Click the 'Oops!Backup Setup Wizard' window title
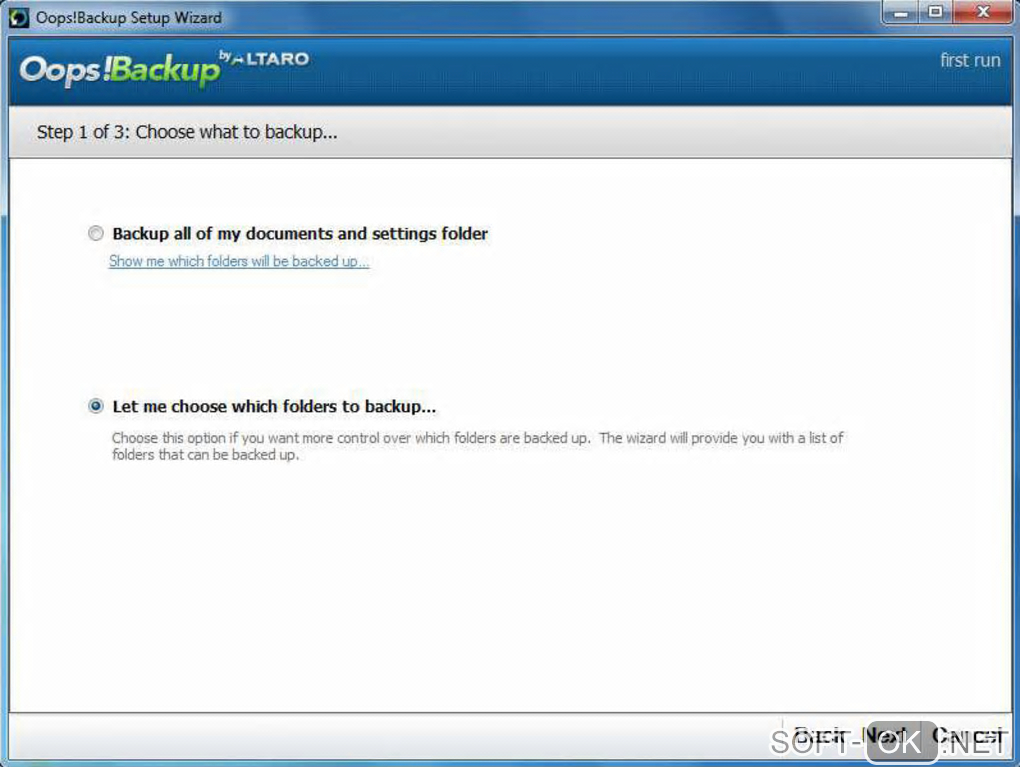1020x767 pixels. click(x=129, y=18)
